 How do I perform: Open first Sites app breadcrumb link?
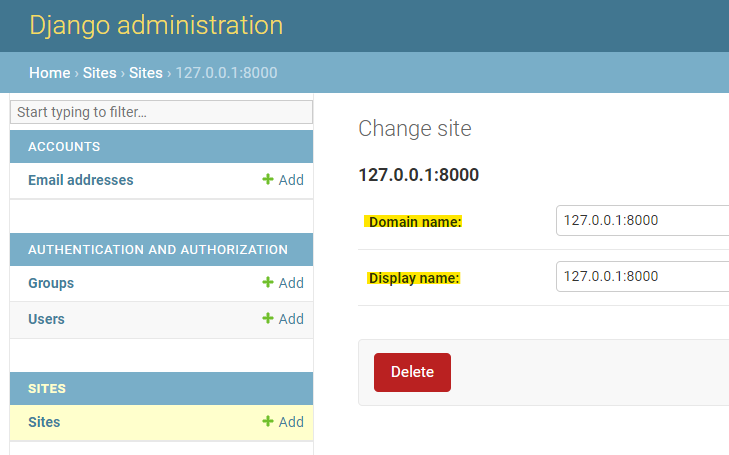[99, 73]
